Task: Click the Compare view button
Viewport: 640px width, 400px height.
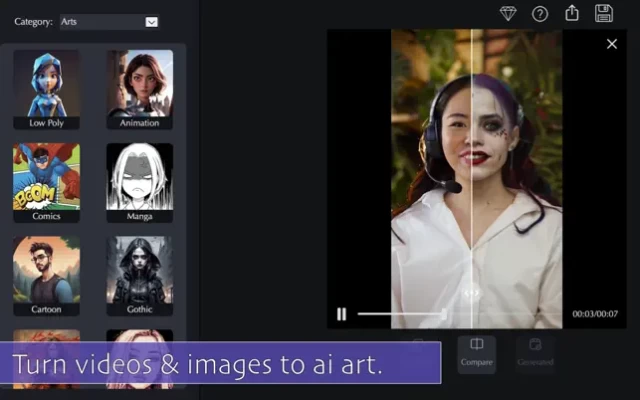Action: 477,352
